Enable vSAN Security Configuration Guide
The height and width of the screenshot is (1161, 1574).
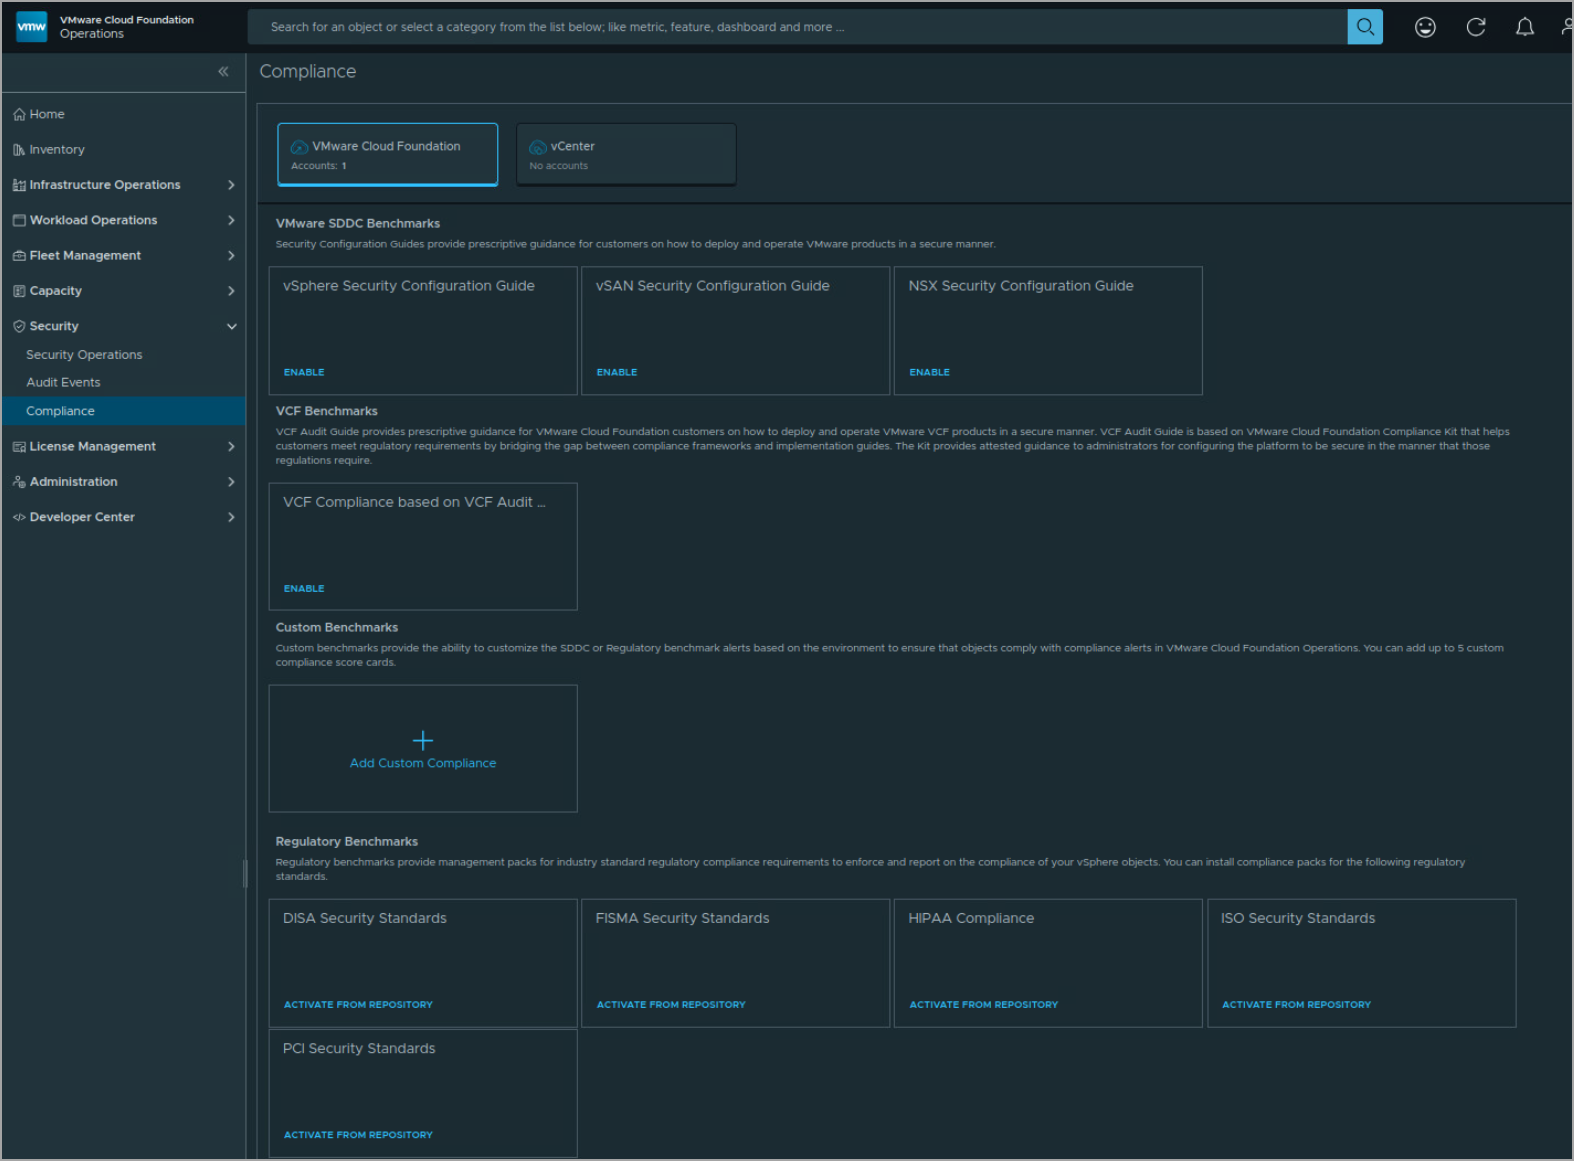617,372
